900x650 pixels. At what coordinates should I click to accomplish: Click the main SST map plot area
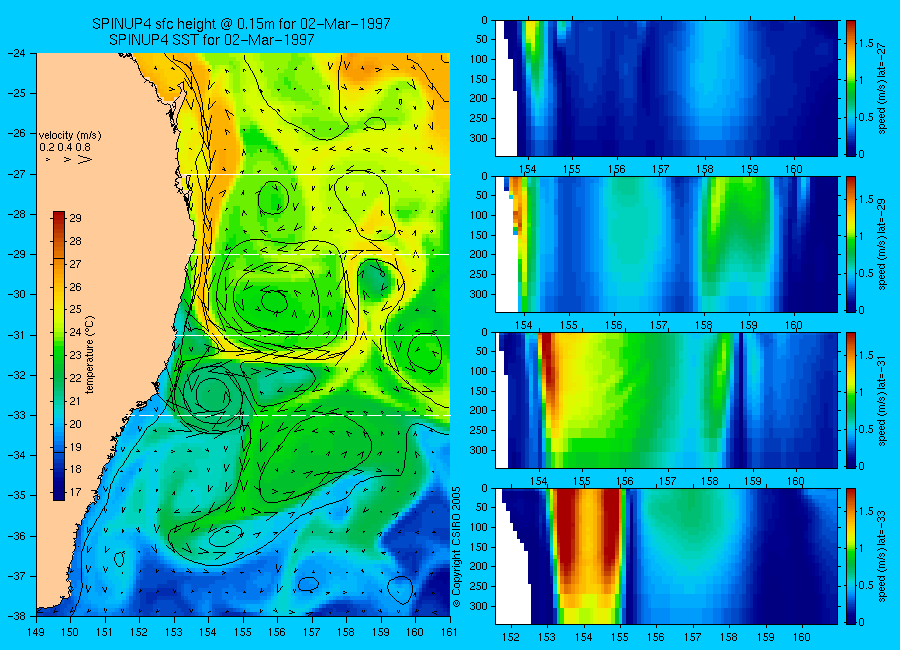tap(243, 334)
